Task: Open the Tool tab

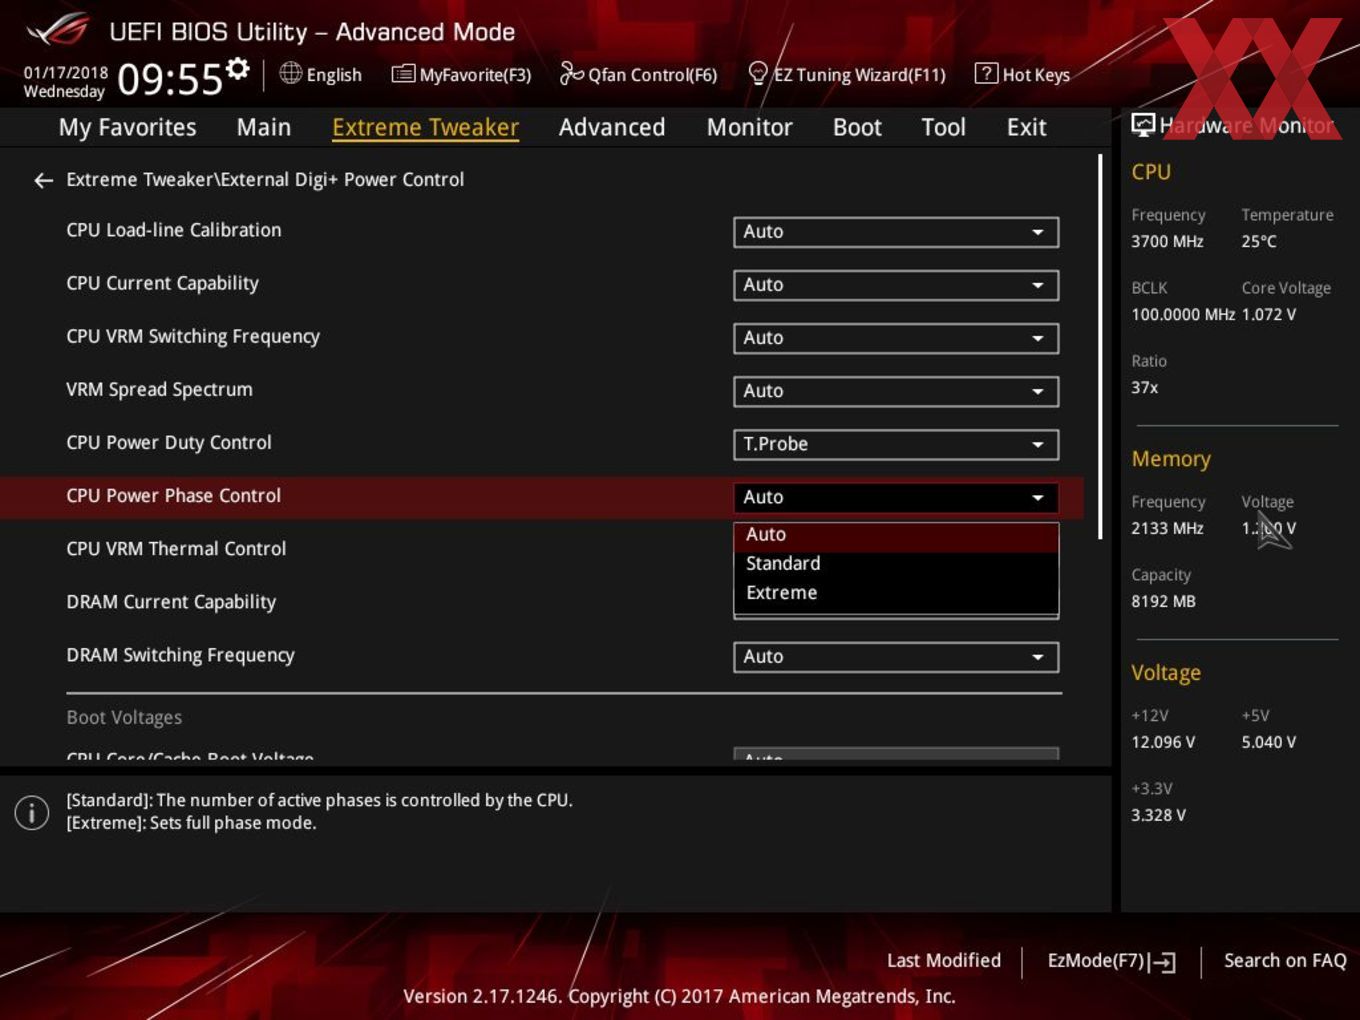Action: 943,127
